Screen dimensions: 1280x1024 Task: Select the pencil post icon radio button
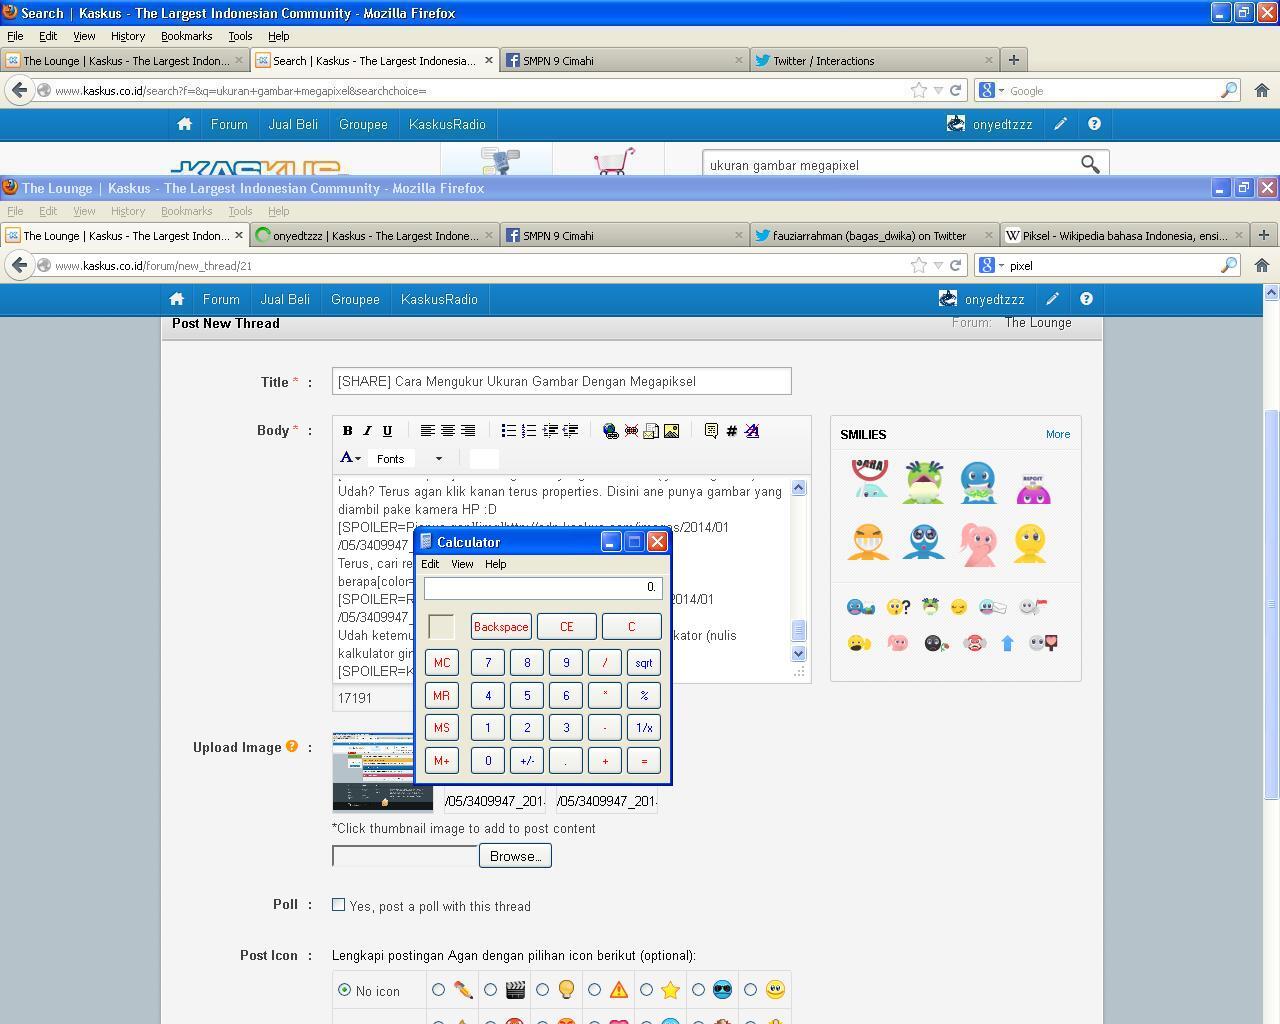(438, 990)
